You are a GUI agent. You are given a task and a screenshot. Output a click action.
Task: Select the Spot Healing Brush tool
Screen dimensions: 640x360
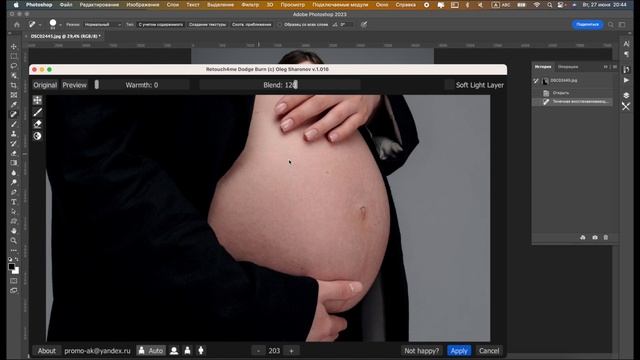pos(14,114)
